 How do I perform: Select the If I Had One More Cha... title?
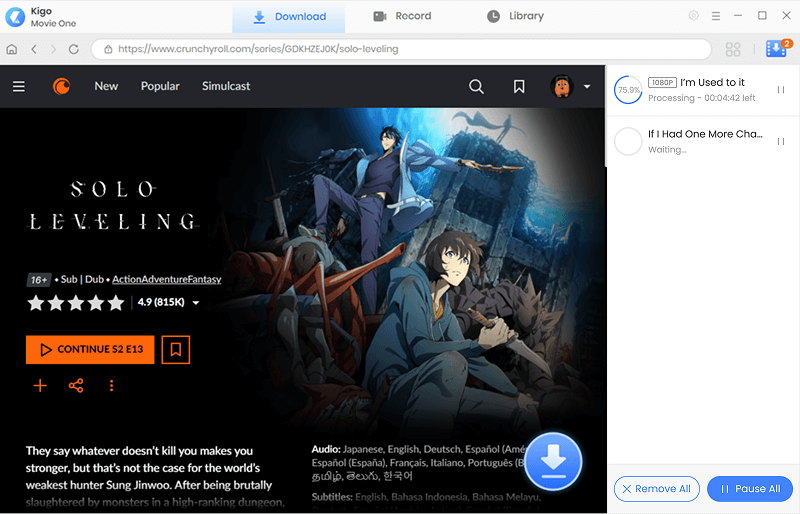(x=706, y=134)
